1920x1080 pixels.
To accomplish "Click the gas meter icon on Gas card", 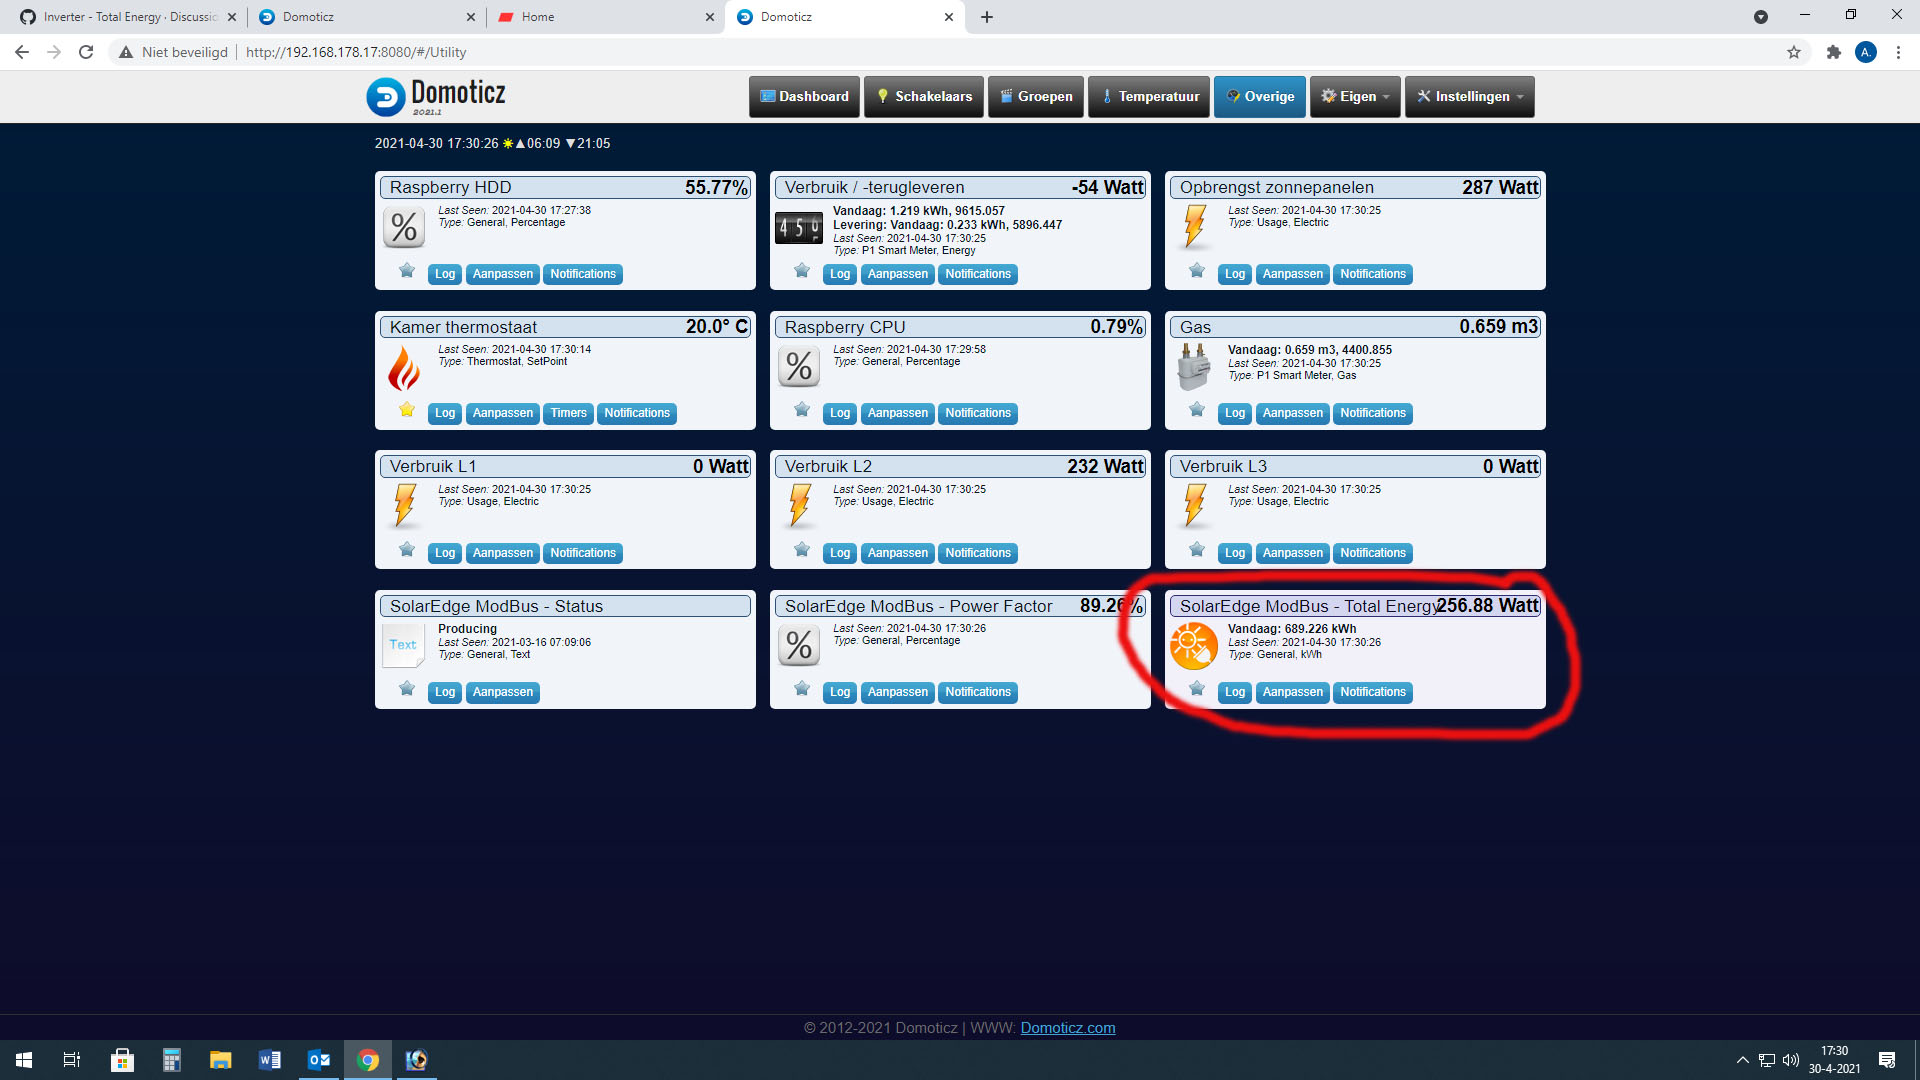I will 1193,367.
